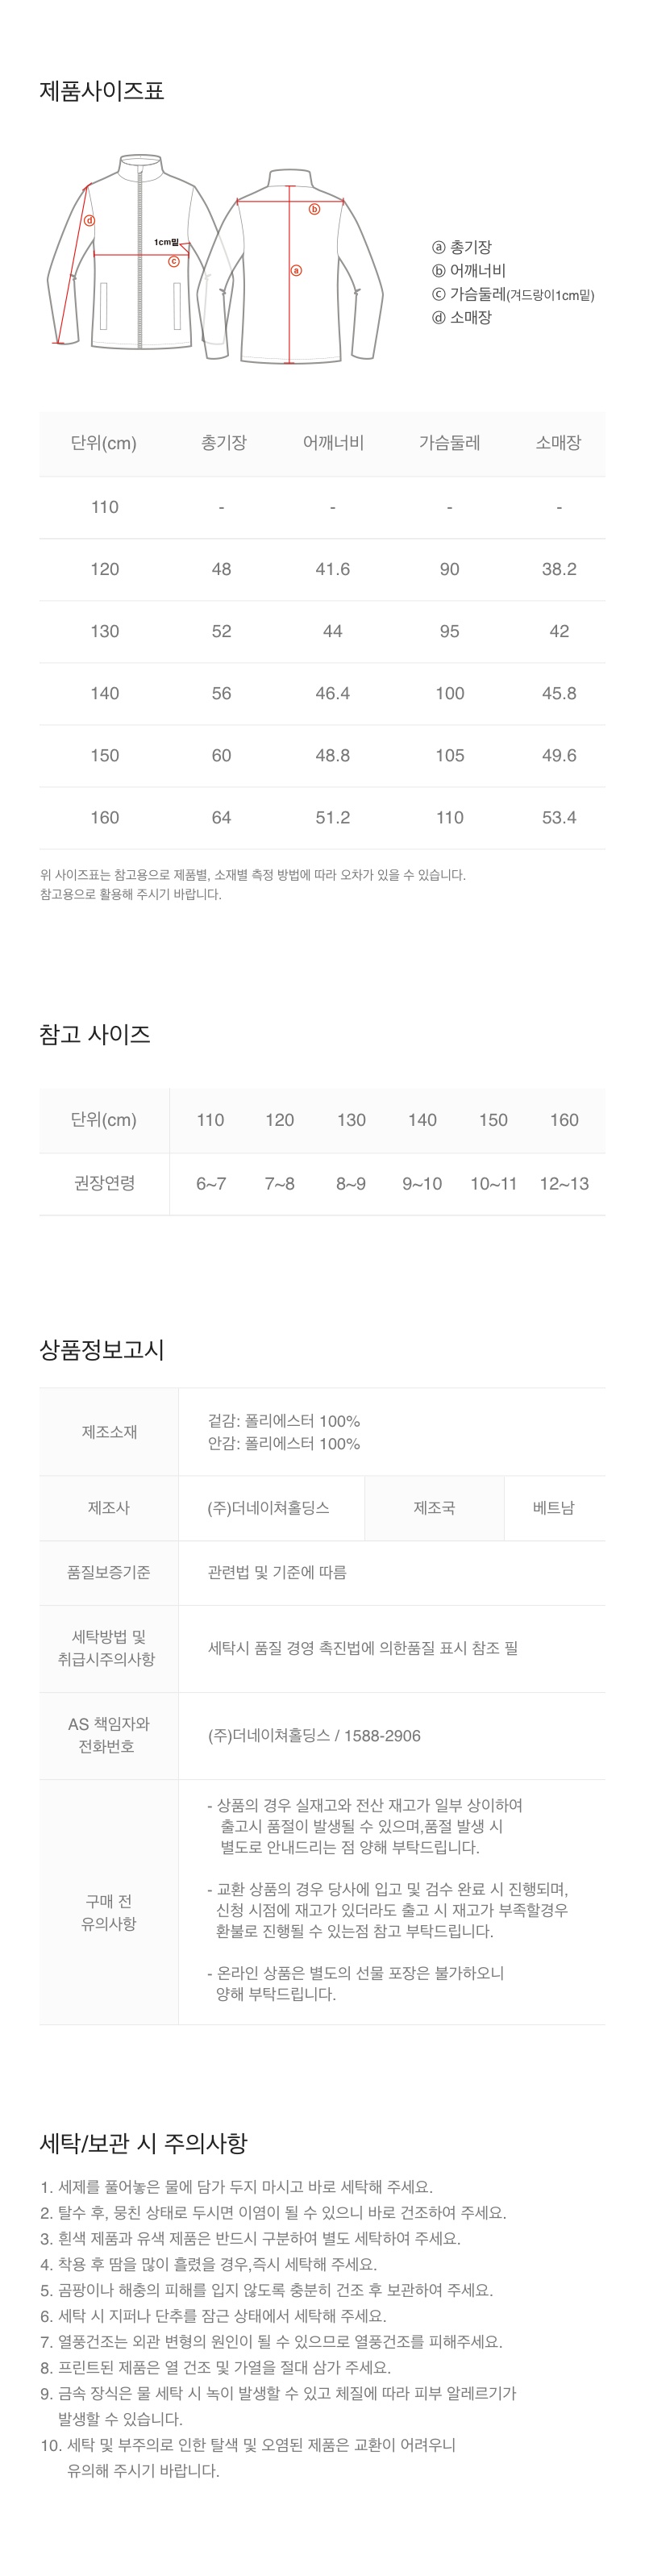This screenshot has height=2576, width=645.
Task: Click the red ⓓ sleeve marker on front jacket
Action: (89, 221)
